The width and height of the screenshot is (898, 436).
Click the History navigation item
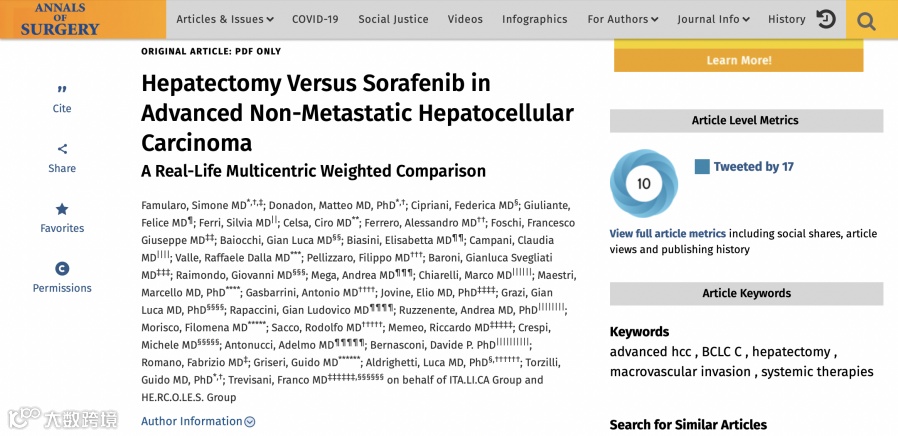tap(786, 19)
